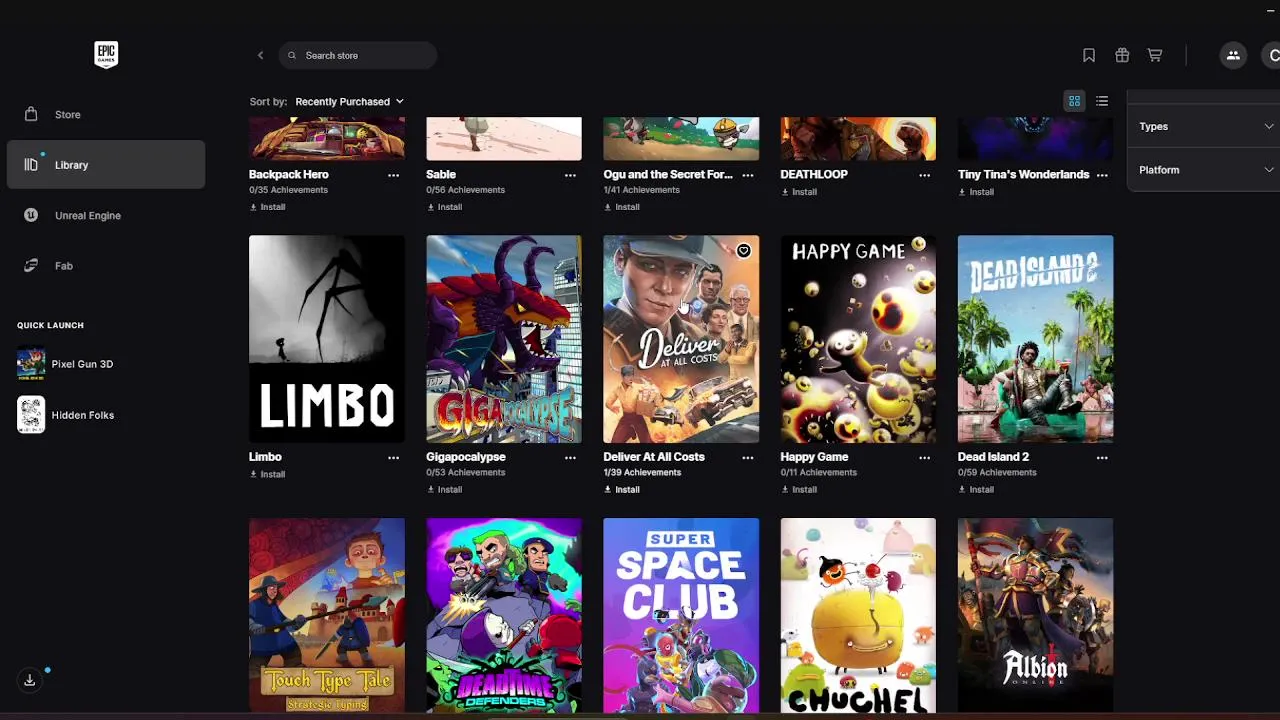The image size is (1280, 720).
Task: Open Gigapocalypse cover thumbnail
Action: tap(504, 339)
